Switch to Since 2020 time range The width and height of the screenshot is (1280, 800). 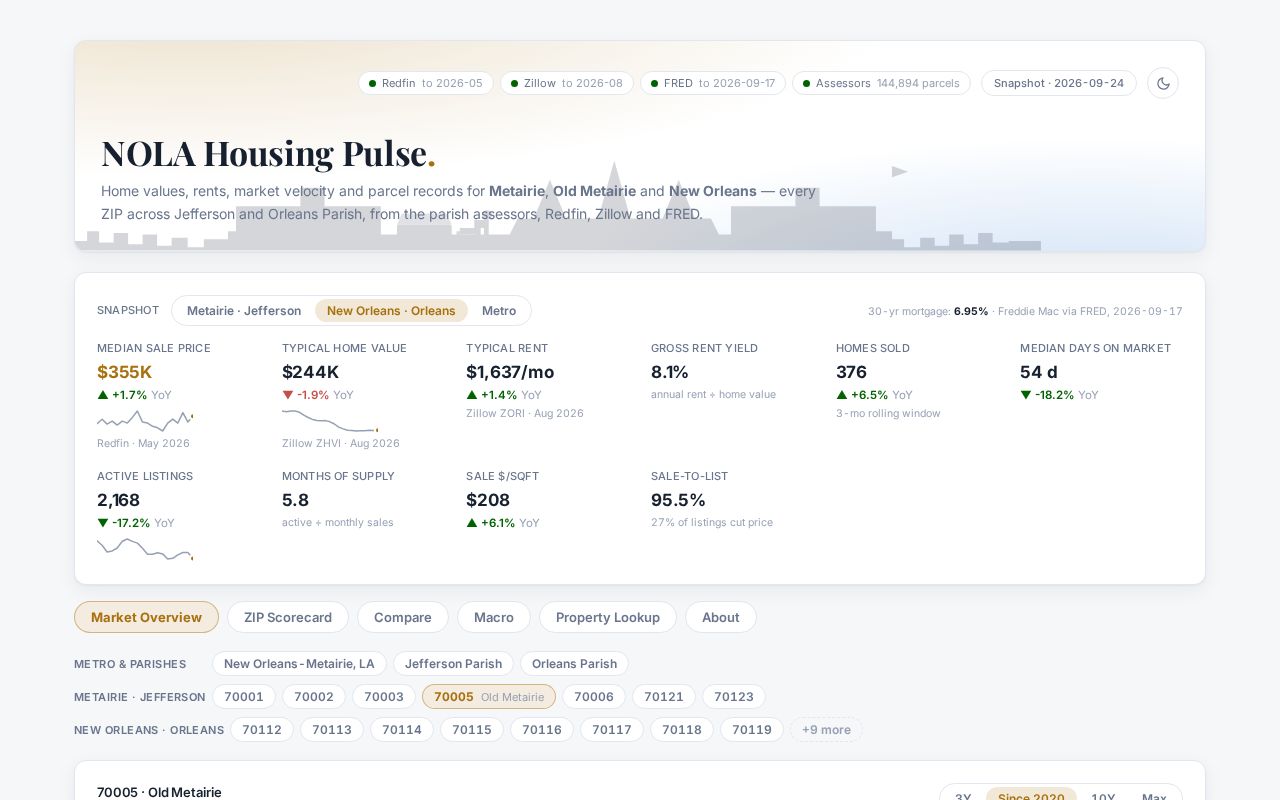click(1031, 797)
